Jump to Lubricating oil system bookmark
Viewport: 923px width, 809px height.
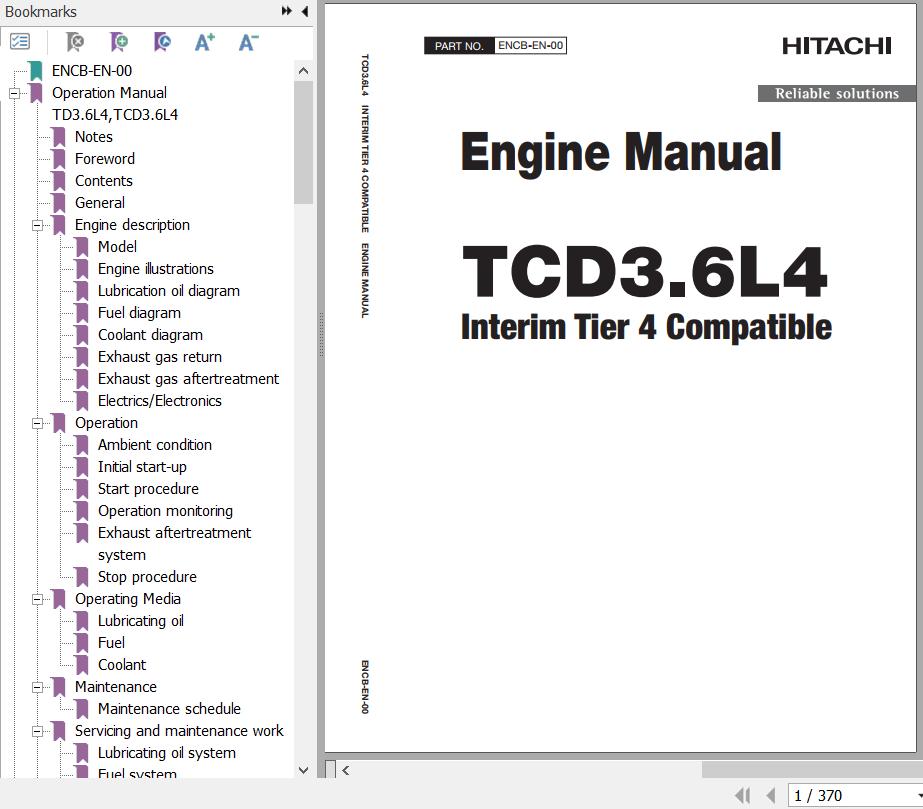[167, 753]
